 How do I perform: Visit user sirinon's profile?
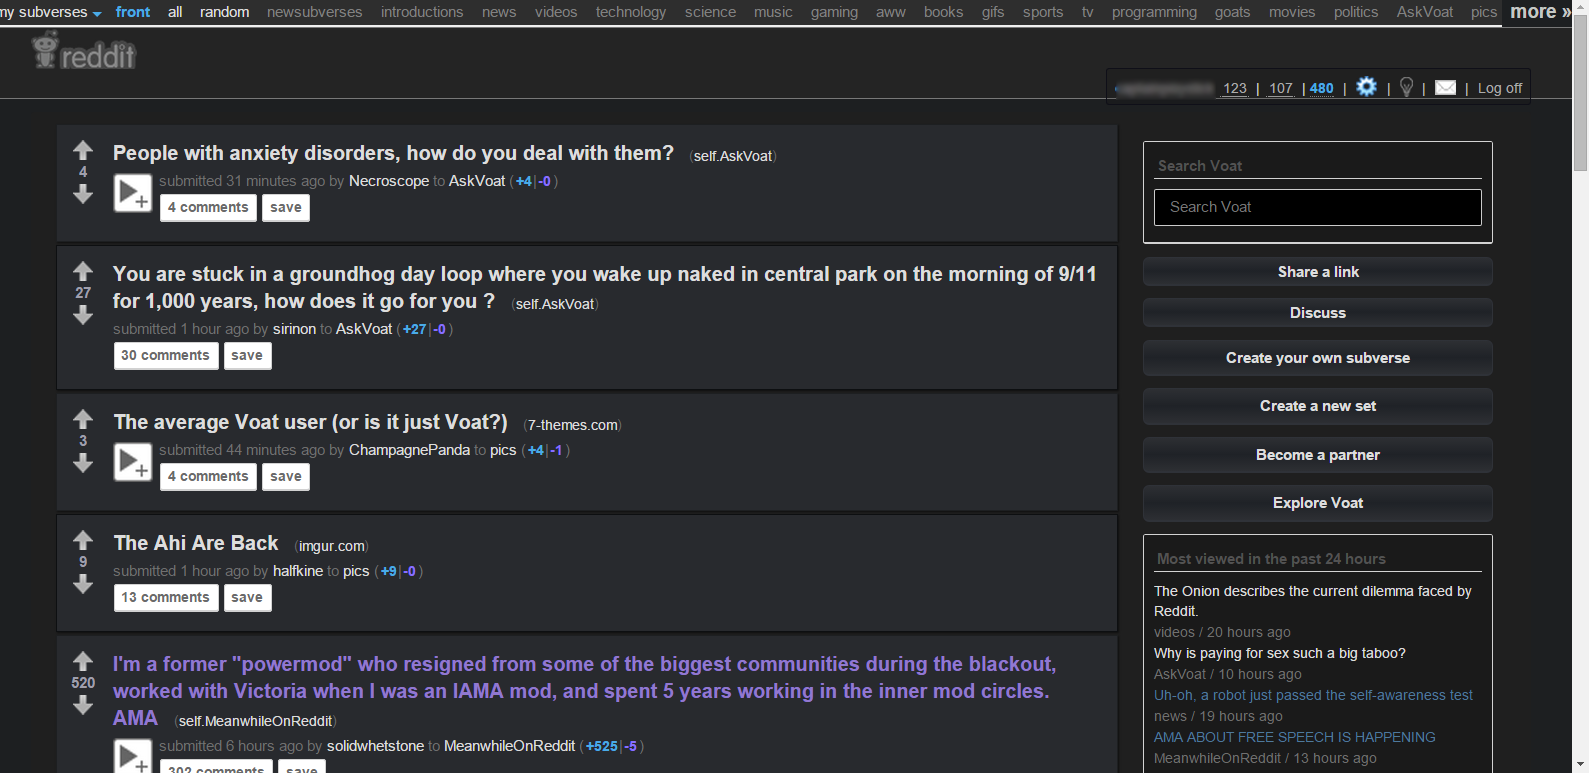(294, 329)
